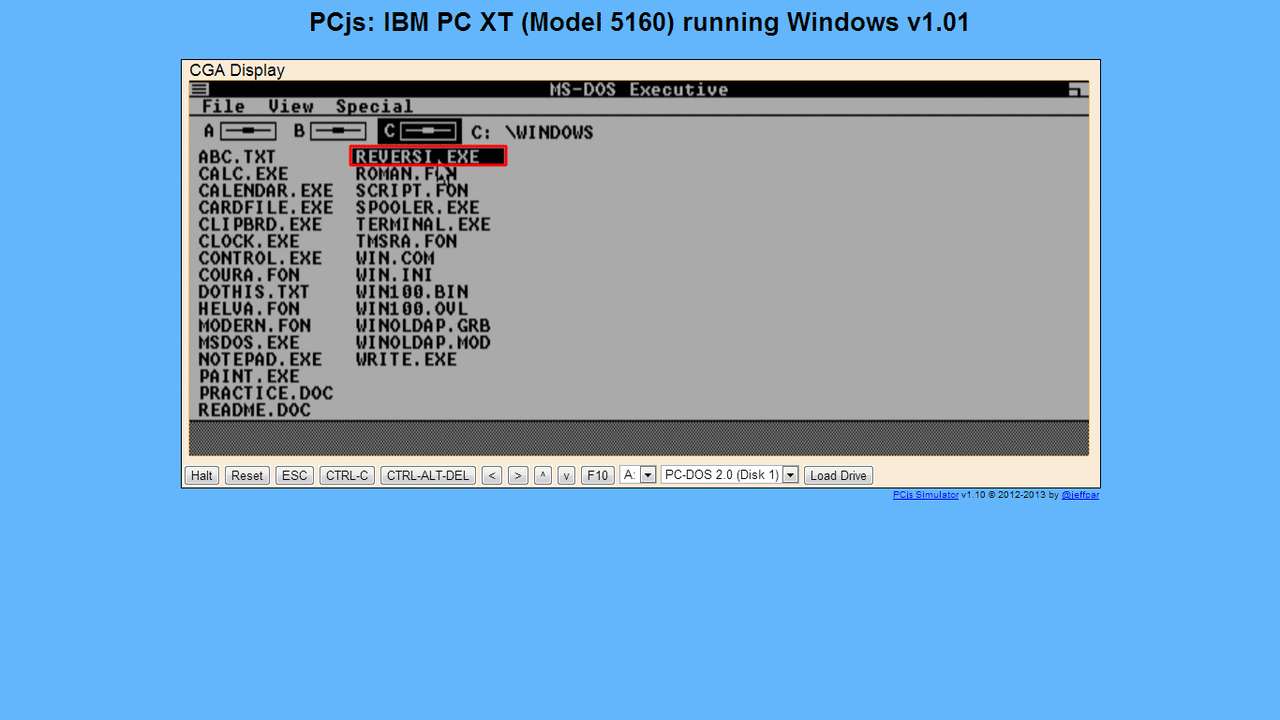Open the PC-DOS 2.0 (Disk 1) dropdown
The image size is (1280, 720).
(730, 475)
